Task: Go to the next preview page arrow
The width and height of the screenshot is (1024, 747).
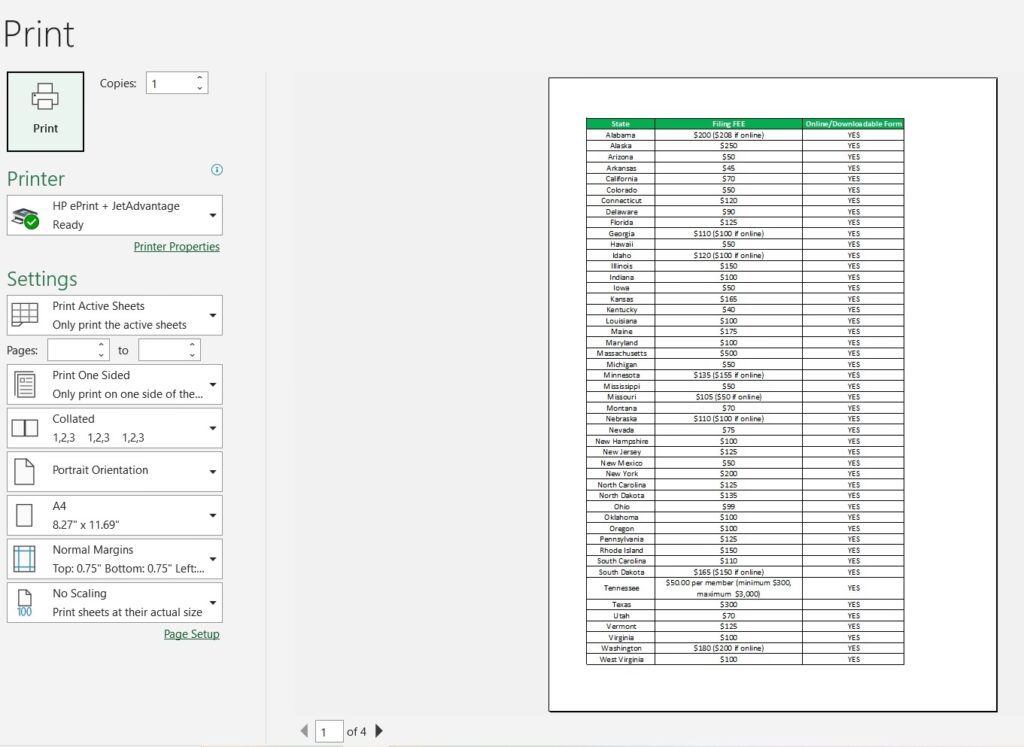Action: (379, 731)
